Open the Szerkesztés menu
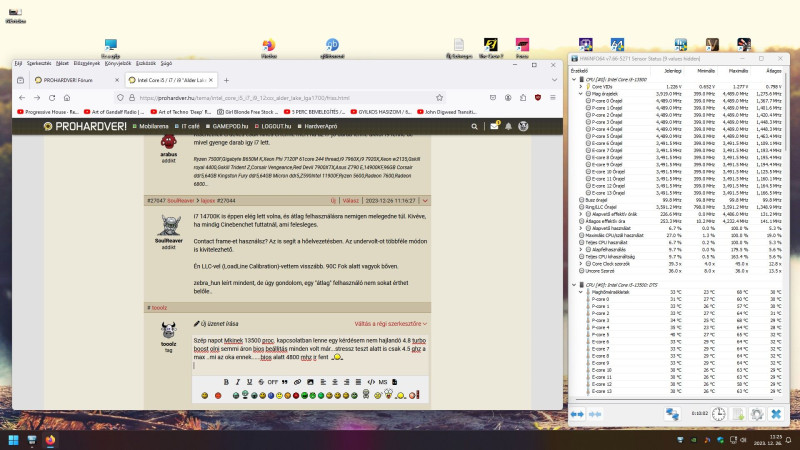800x450 pixels. 39,64
